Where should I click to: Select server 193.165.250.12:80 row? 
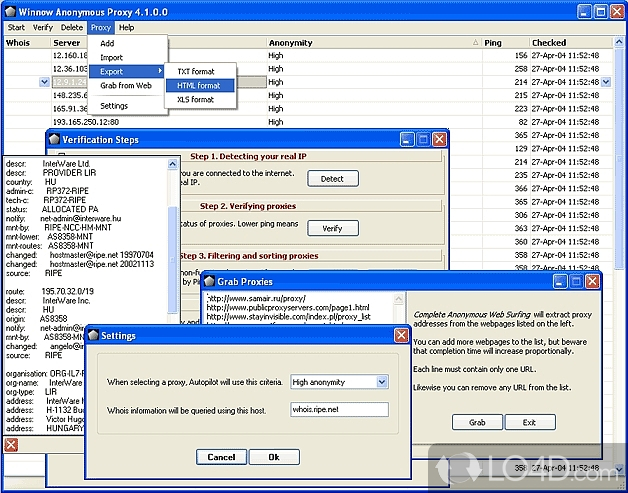pos(86,122)
